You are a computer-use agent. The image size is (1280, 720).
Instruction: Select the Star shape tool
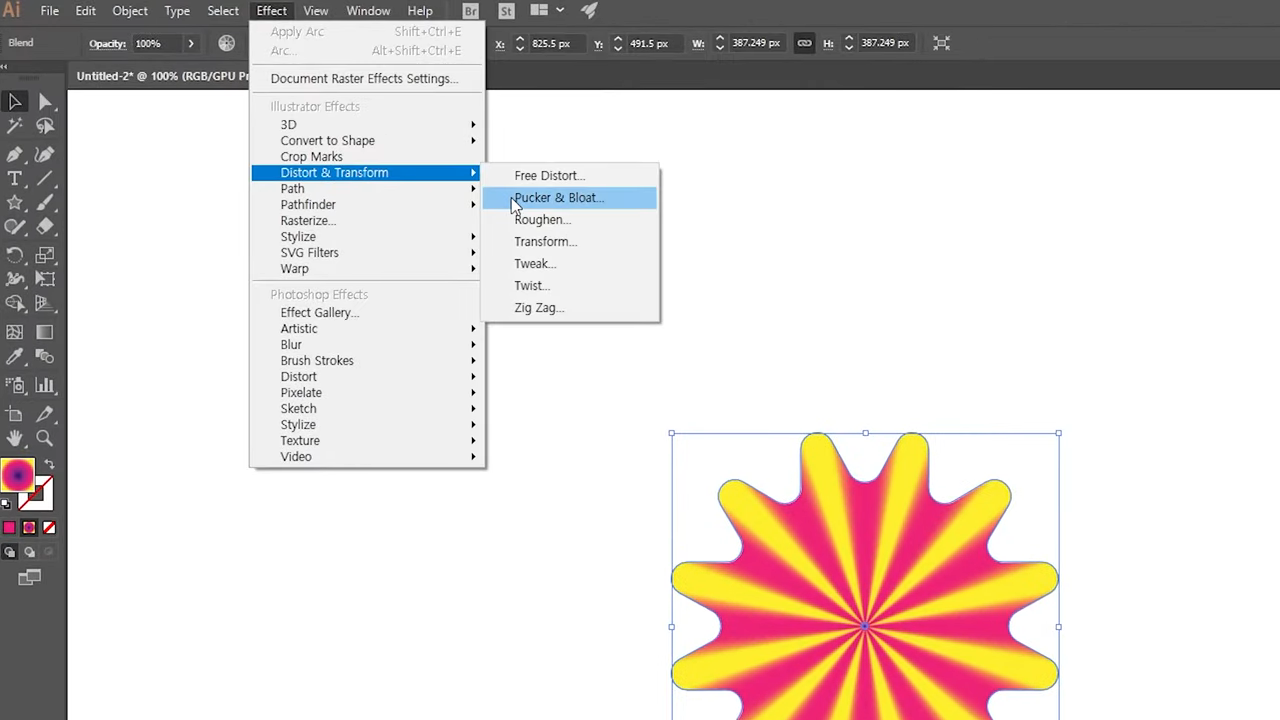coord(15,203)
